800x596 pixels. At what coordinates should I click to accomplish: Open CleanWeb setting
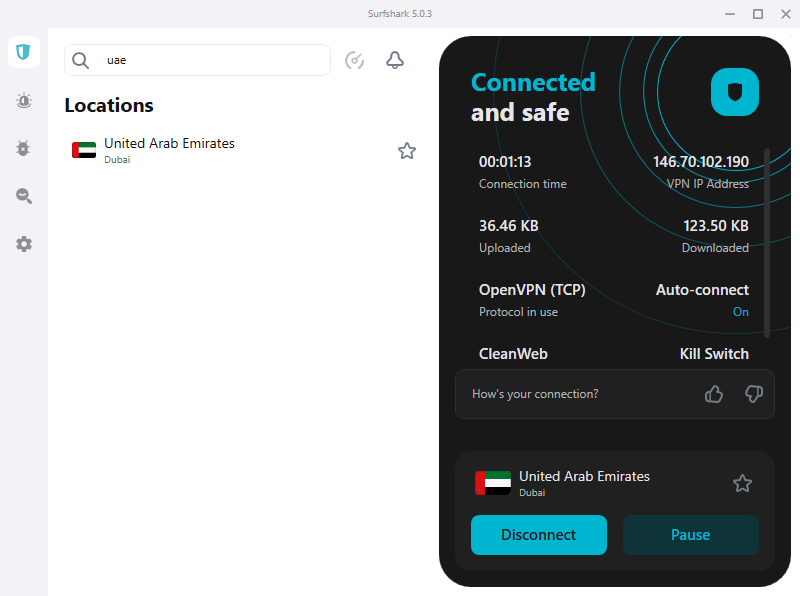click(513, 354)
